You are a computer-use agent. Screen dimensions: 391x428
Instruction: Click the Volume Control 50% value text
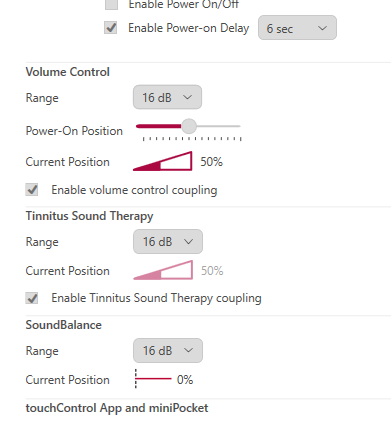(211, 162)
